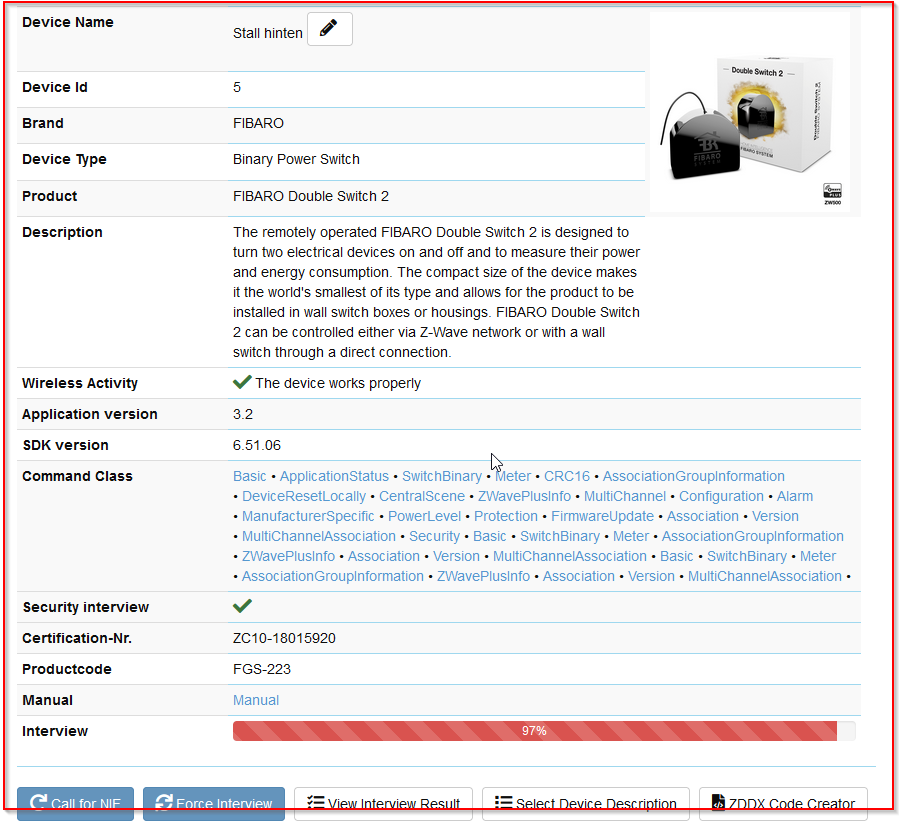The image size is (899, 822).
Task: Open the Meter command class link
Action: (x=512, y=475)
